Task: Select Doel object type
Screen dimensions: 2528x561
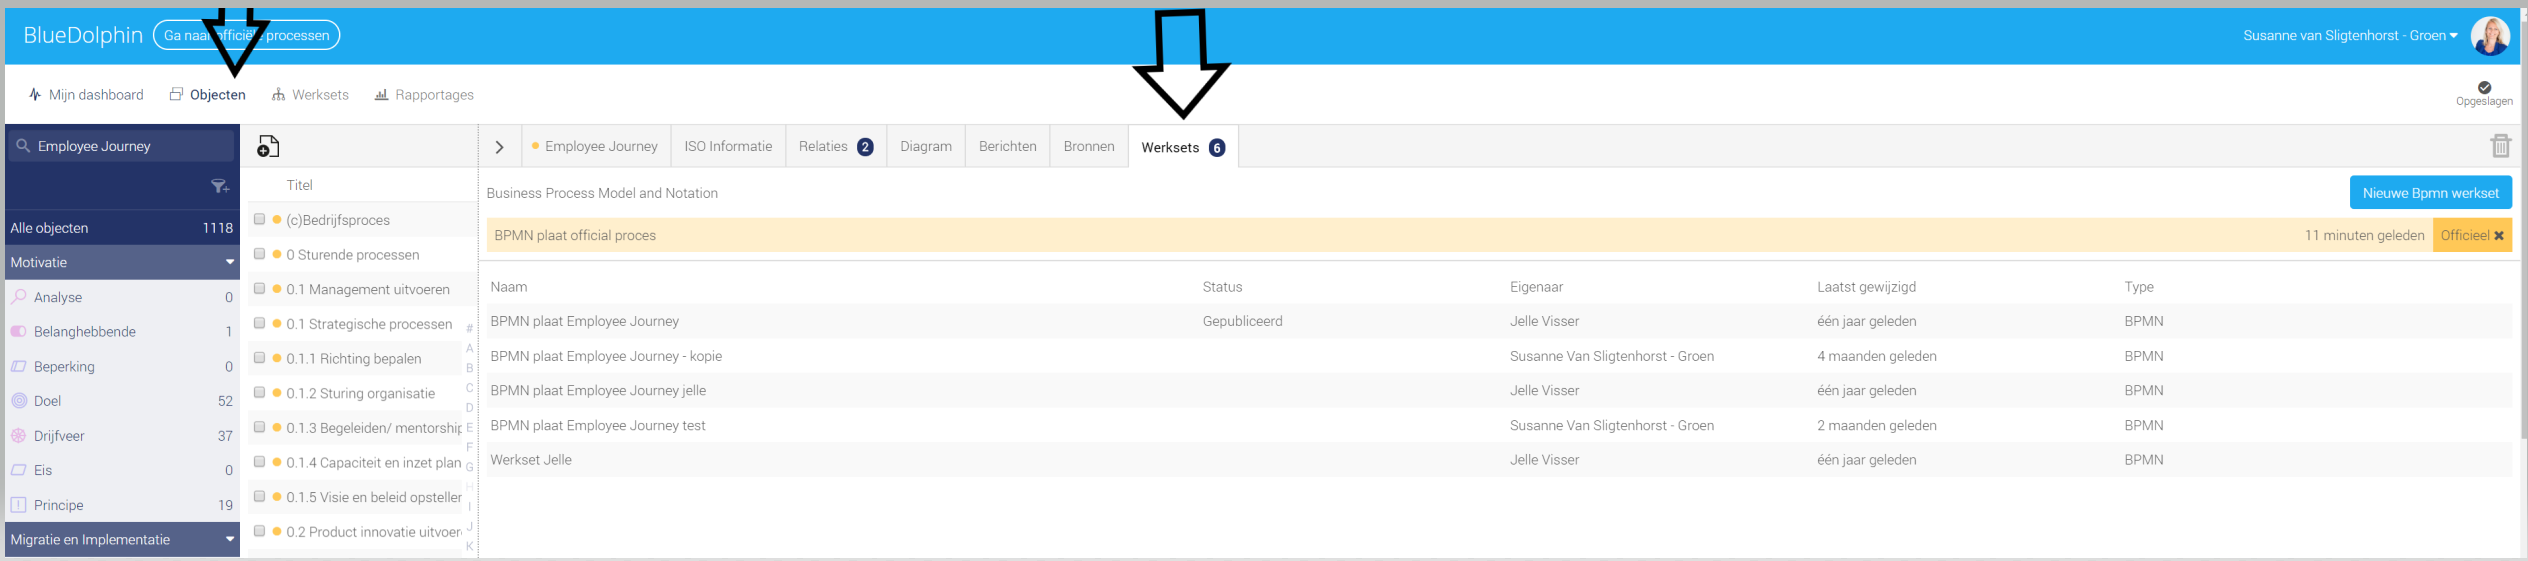Action: pos(122,401)
